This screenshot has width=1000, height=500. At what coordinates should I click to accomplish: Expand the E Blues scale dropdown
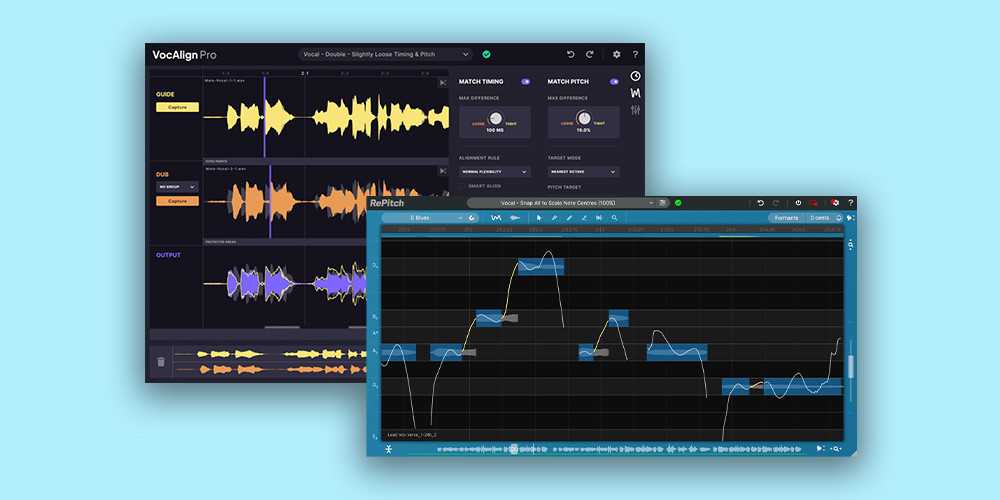[423, 217]
